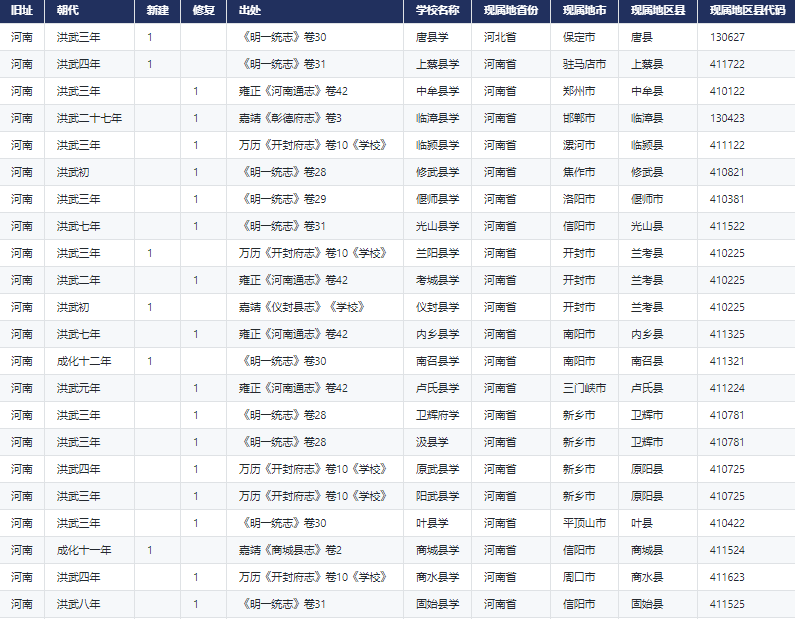
Task: Click the county code 411321
Action: [x=727, y=361]
